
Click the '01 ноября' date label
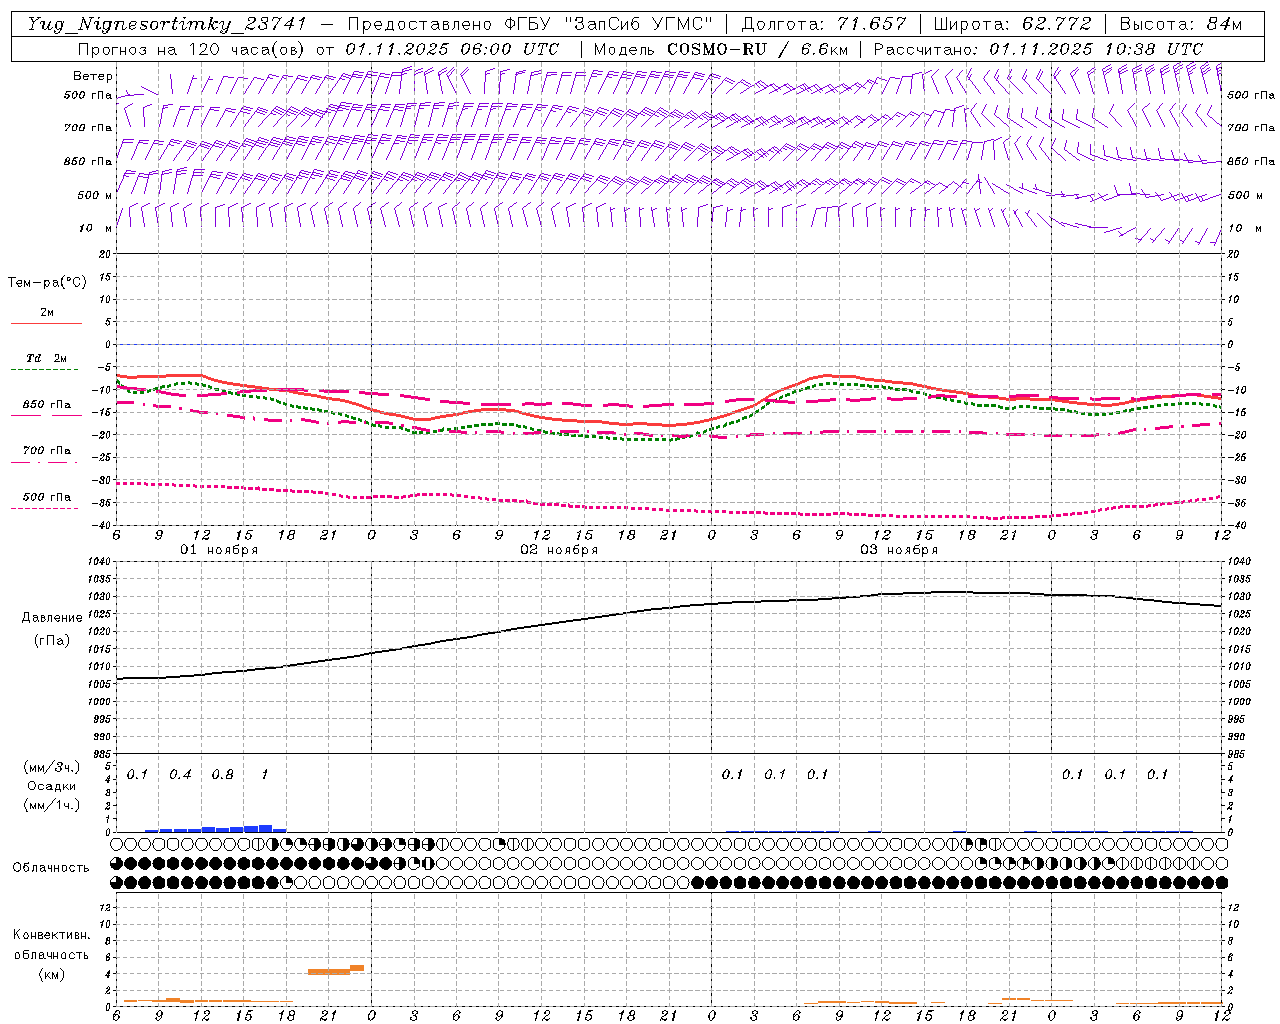pos(219,550)
